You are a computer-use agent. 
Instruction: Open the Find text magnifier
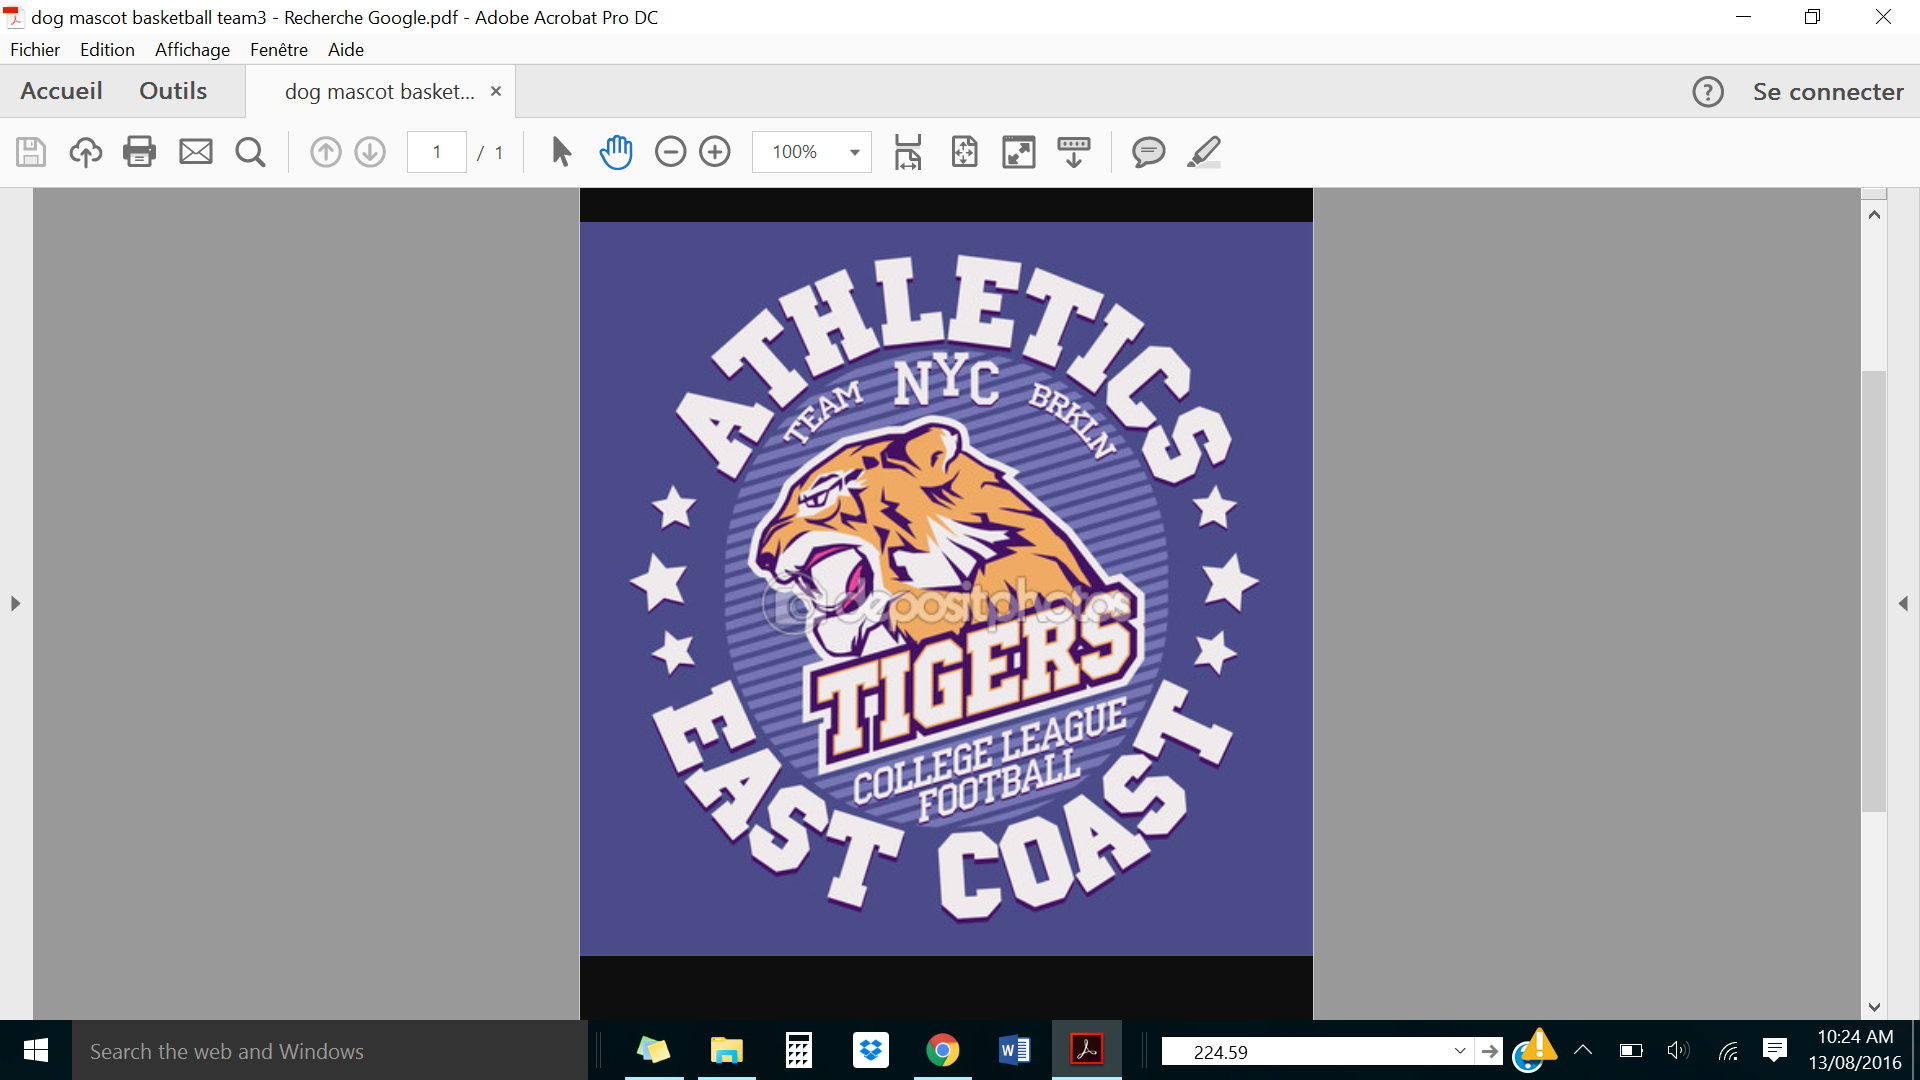pyautogui.click(x=250, y=152)
